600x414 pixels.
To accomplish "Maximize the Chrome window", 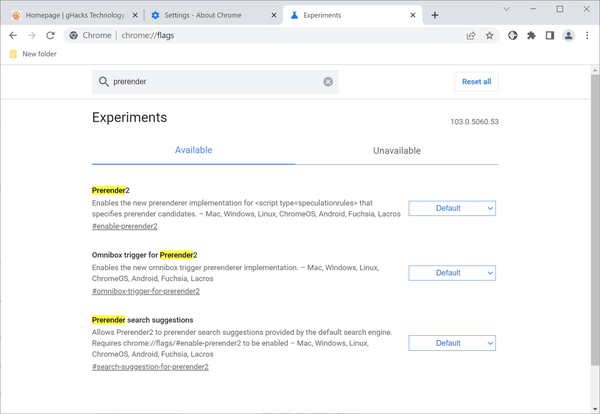I will click(559, 9).
